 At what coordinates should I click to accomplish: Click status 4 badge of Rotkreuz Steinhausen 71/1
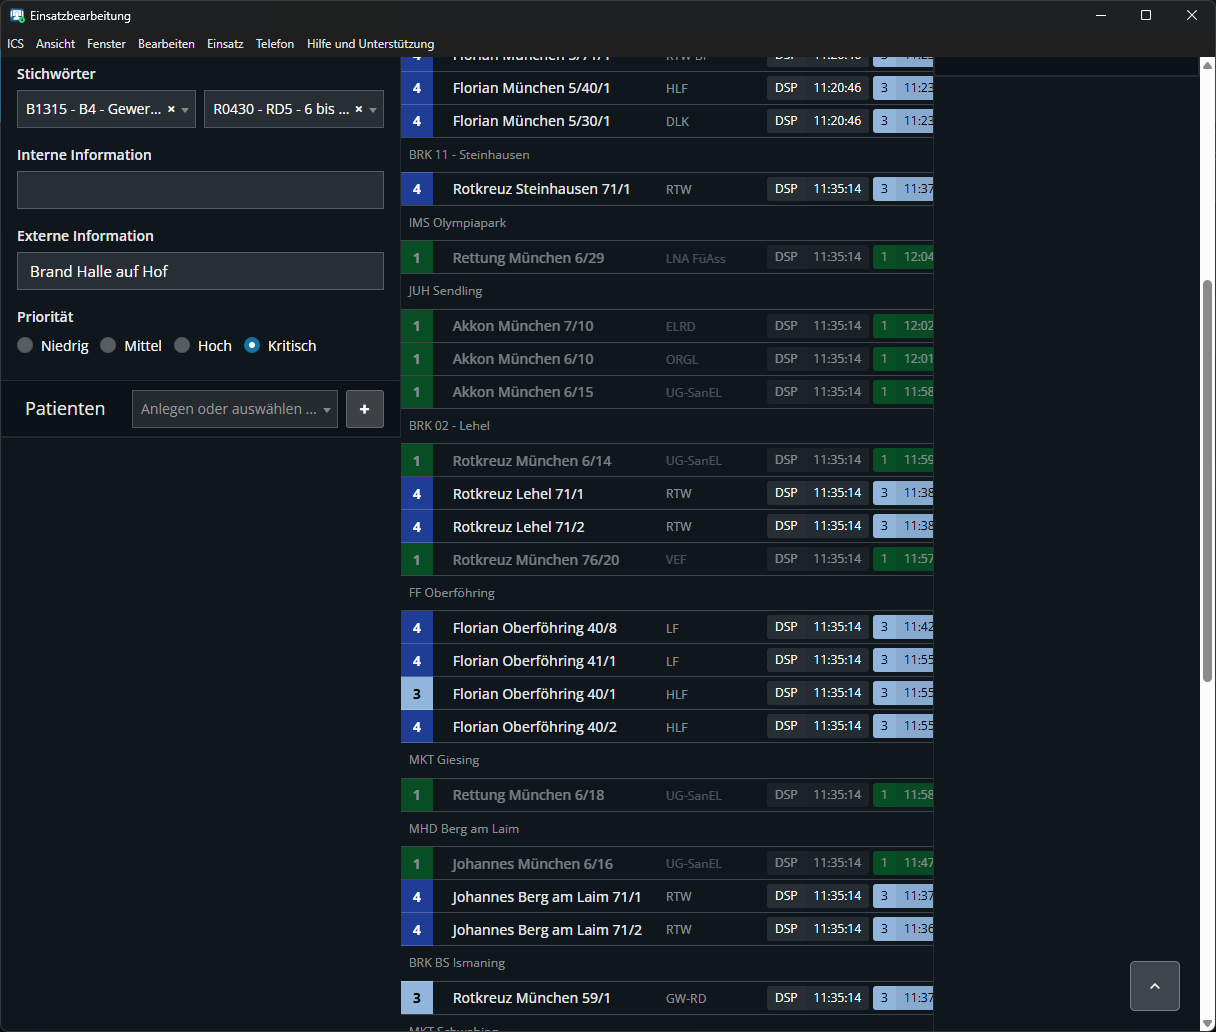pyautogui.click(x=417, y=189)
